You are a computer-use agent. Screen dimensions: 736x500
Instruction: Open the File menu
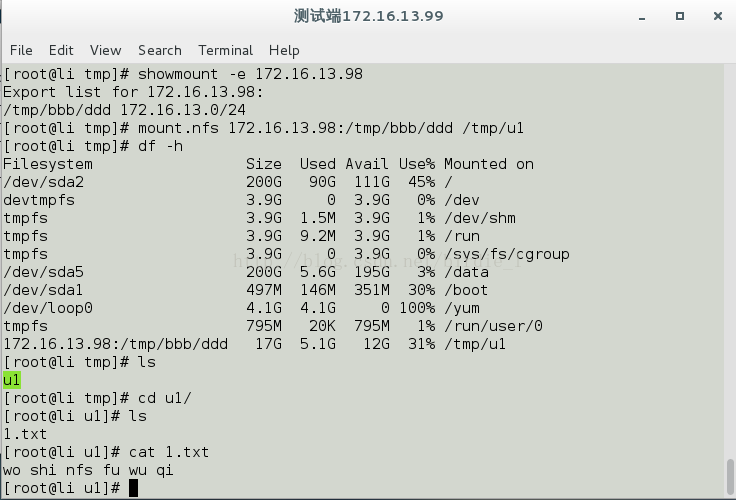point(21,50)
